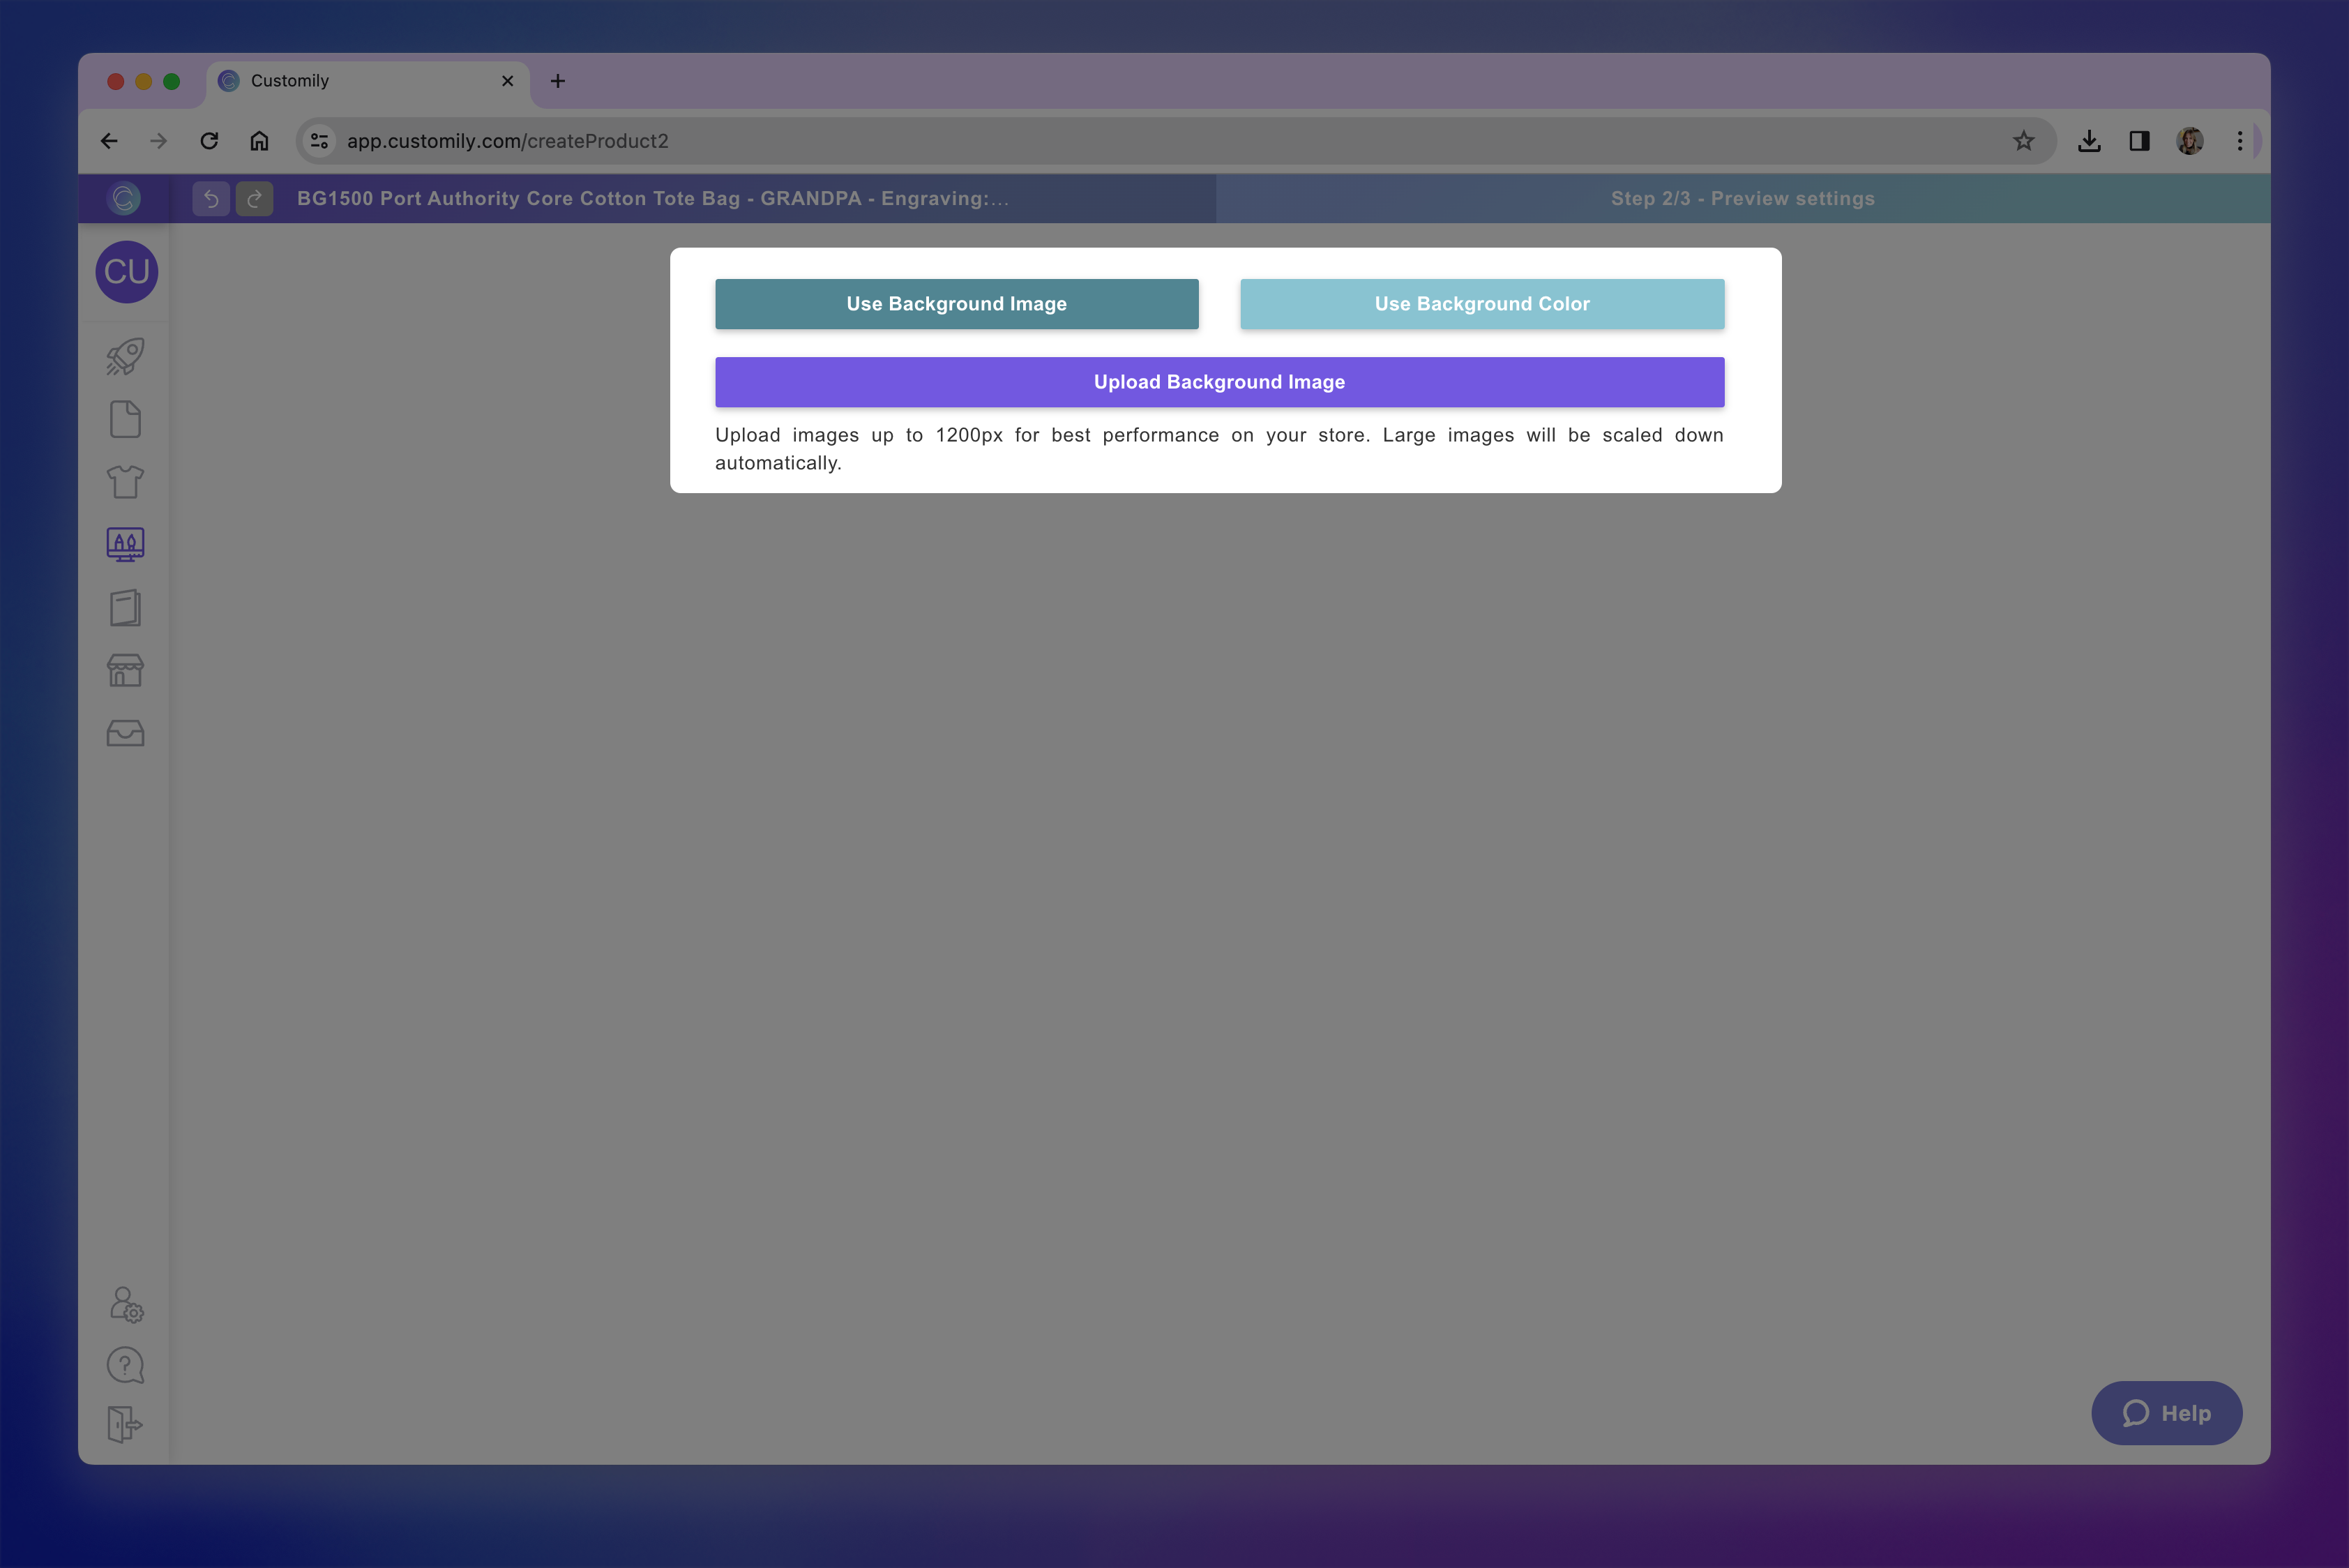This screenshot has height=1568, width=2349.
Task: Click the rocket launch icon in sidebar
Action: click(125, 357)
